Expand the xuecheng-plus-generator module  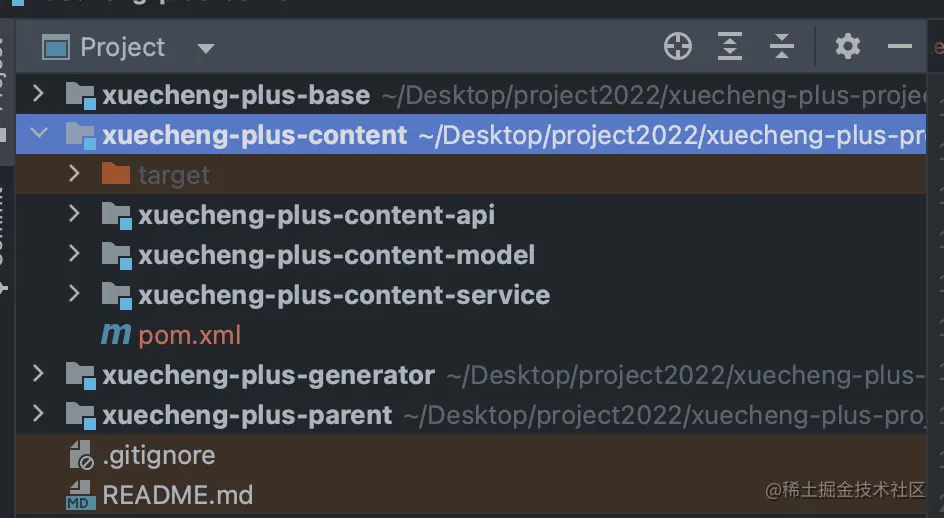click(38, 375)
